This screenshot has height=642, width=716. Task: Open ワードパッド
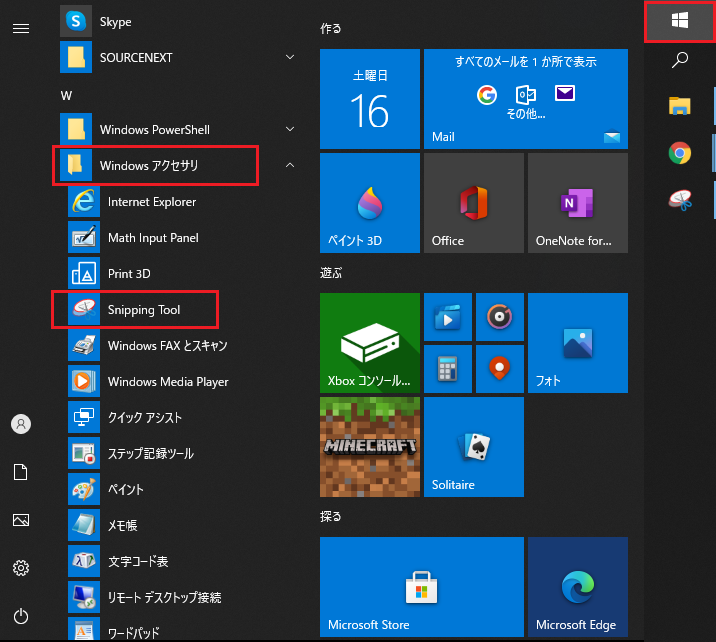pyautogui.click(x=183, y=630)
